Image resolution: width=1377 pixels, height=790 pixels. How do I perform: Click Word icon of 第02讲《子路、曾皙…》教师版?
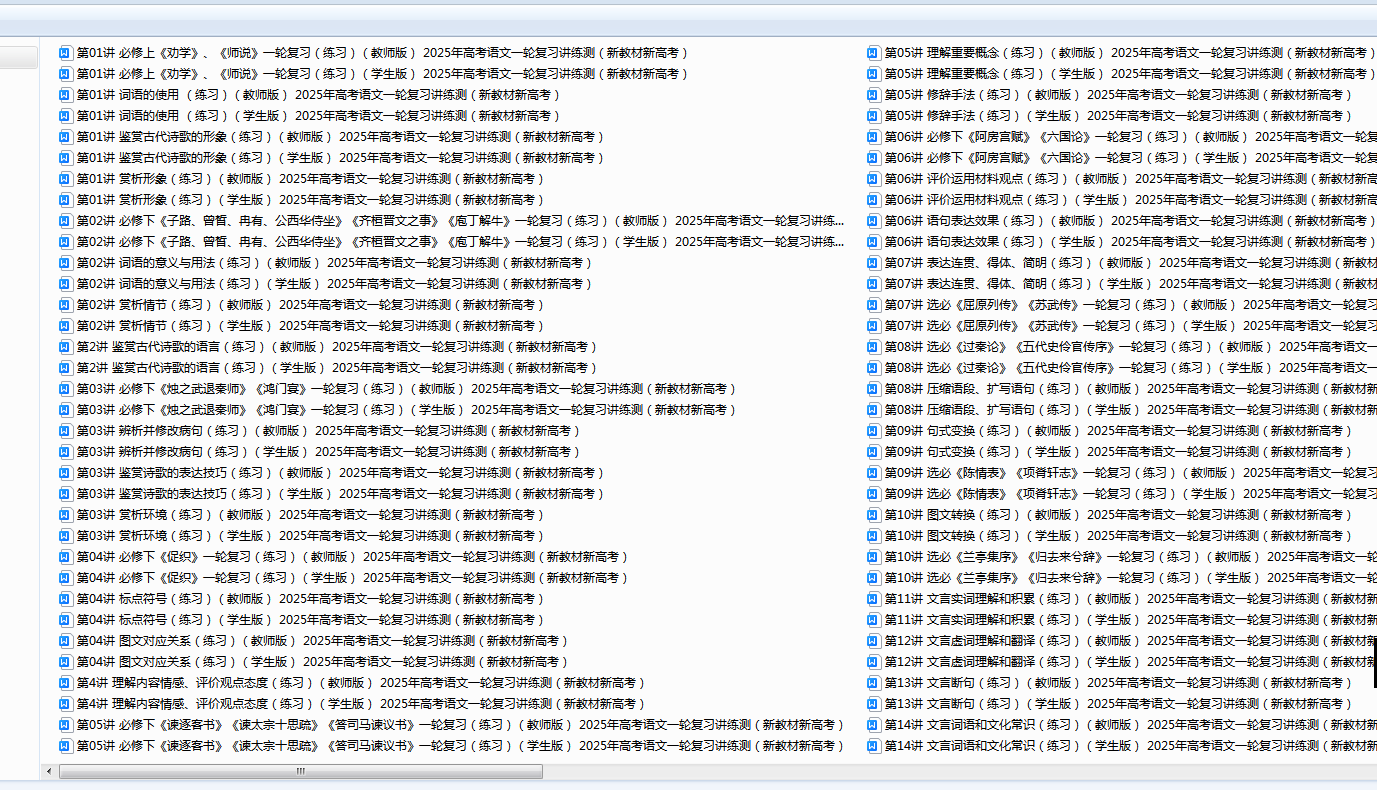[x=66, y=220]
